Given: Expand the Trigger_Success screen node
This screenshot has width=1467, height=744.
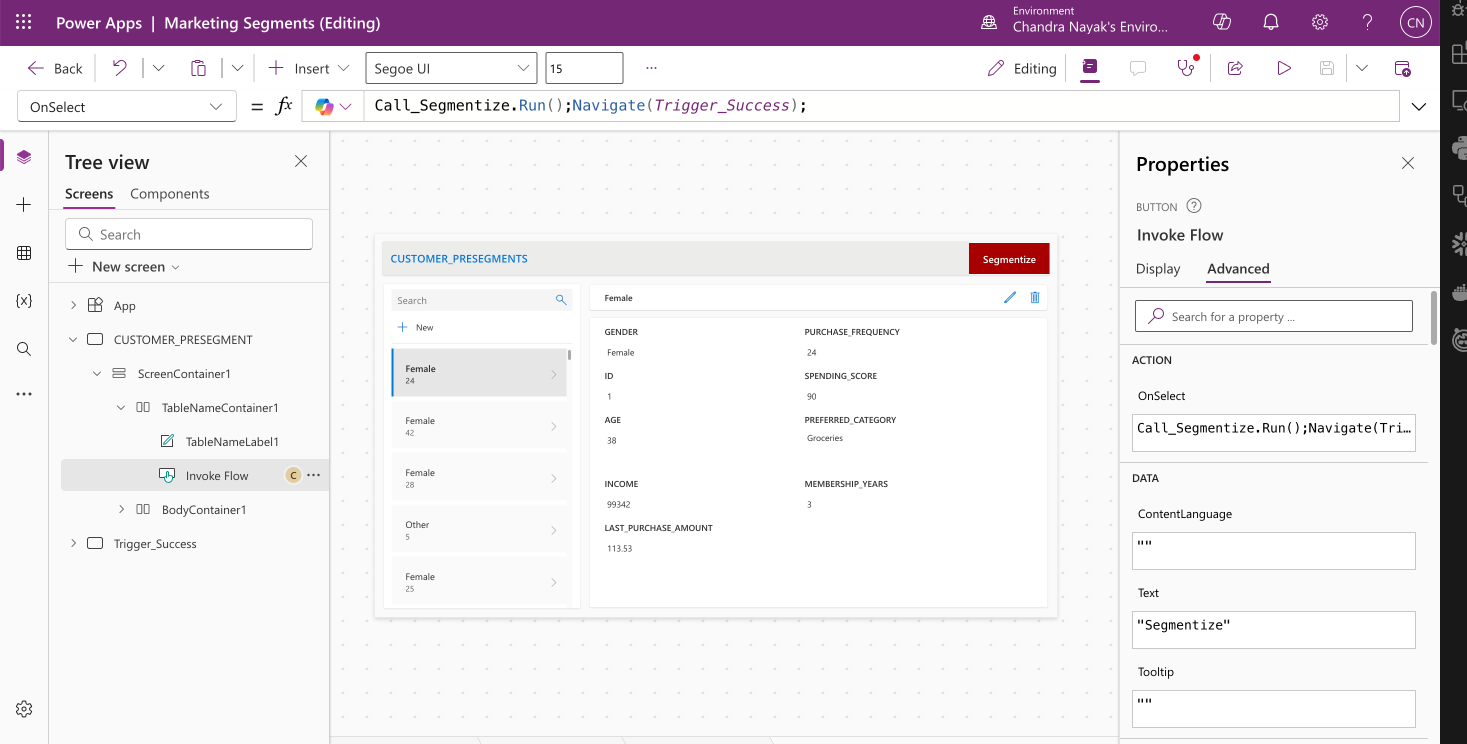Looking at the screenshot, I should 73,544.
